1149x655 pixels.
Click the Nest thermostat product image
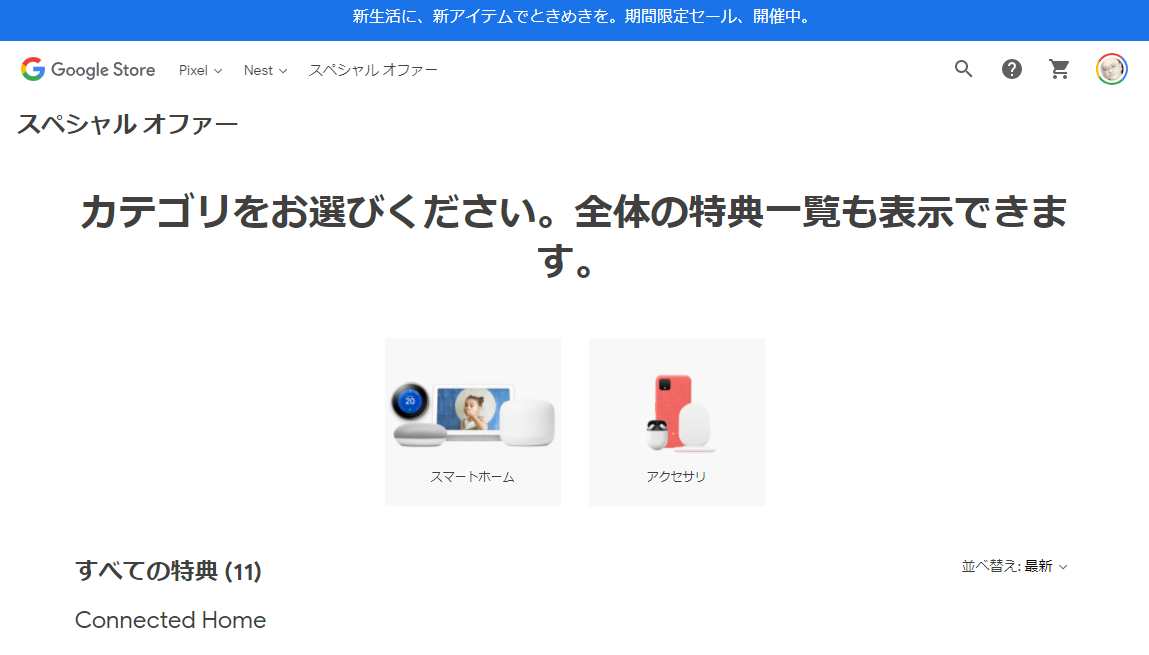pos(410,401)
